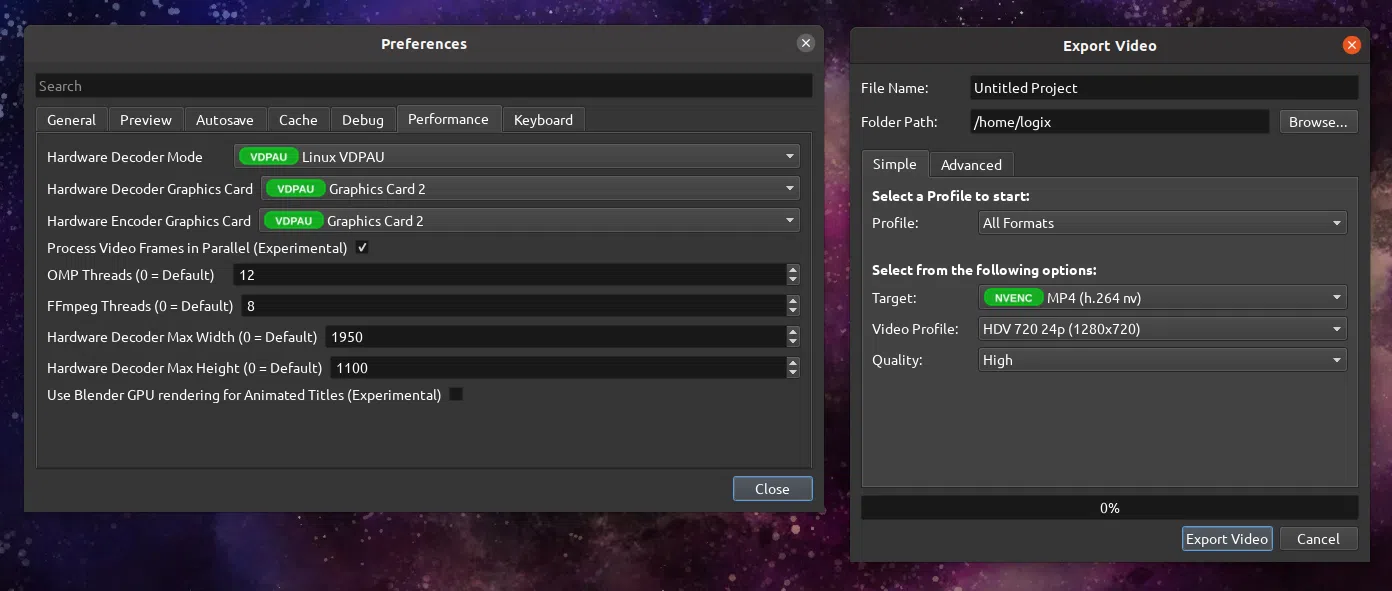Open the Hardware Decoder Graphics Card dropdown
This screenshot has height=591, width=1392.
[x=530, y=189]
